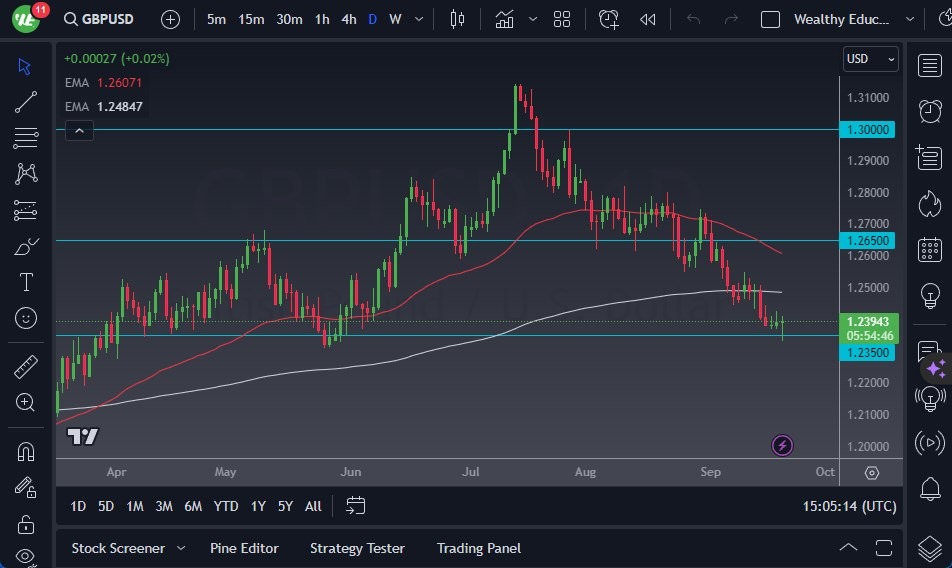Expand the Stock Screener dropdown arrow
Image resolution: width=952 pixels, height=568 pixels.
181,548
